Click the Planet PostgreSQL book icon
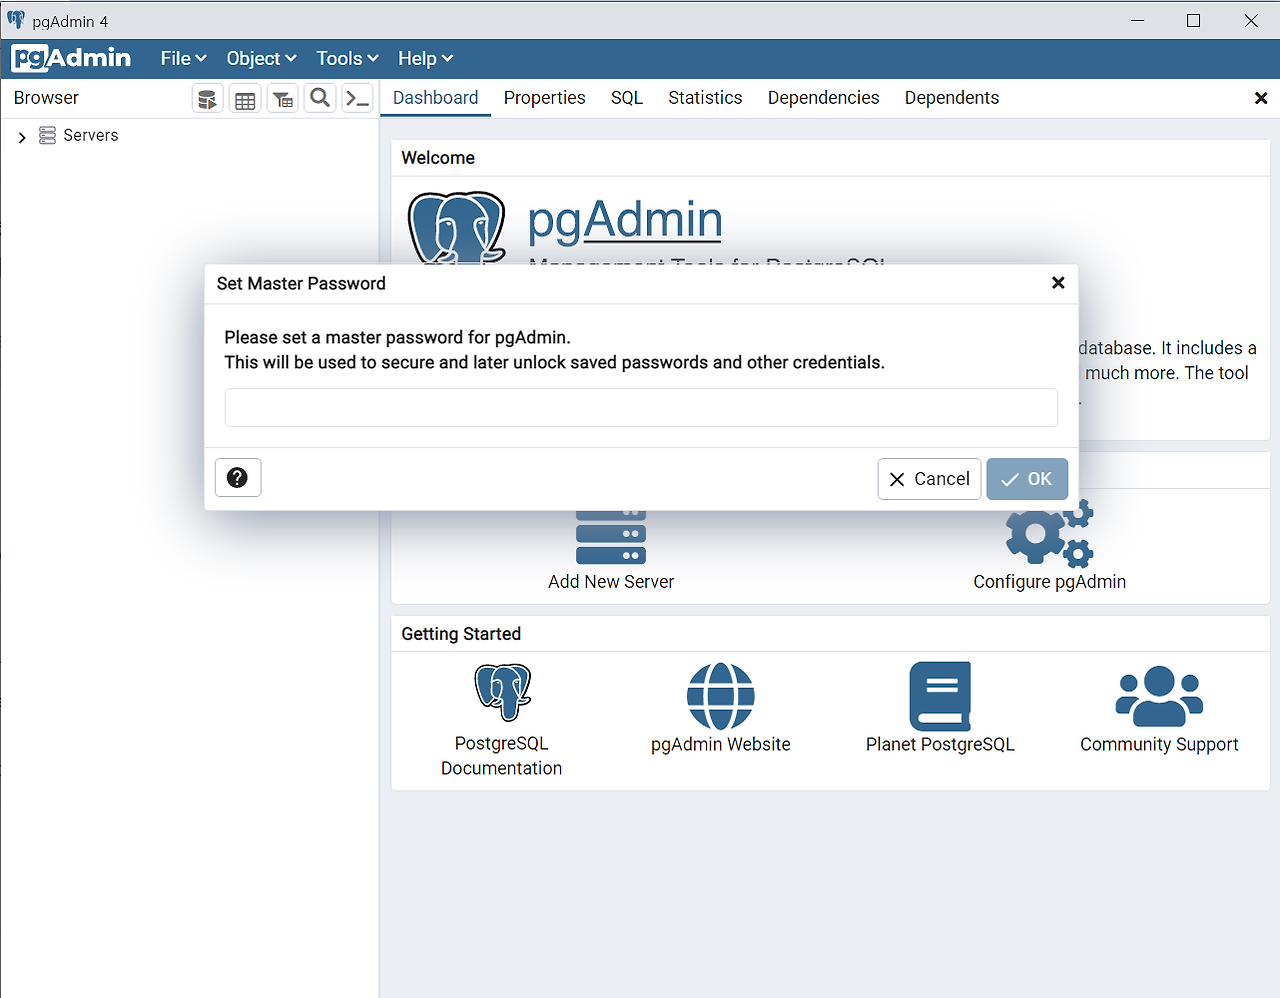1280x998 pixels. click(940, 696)
